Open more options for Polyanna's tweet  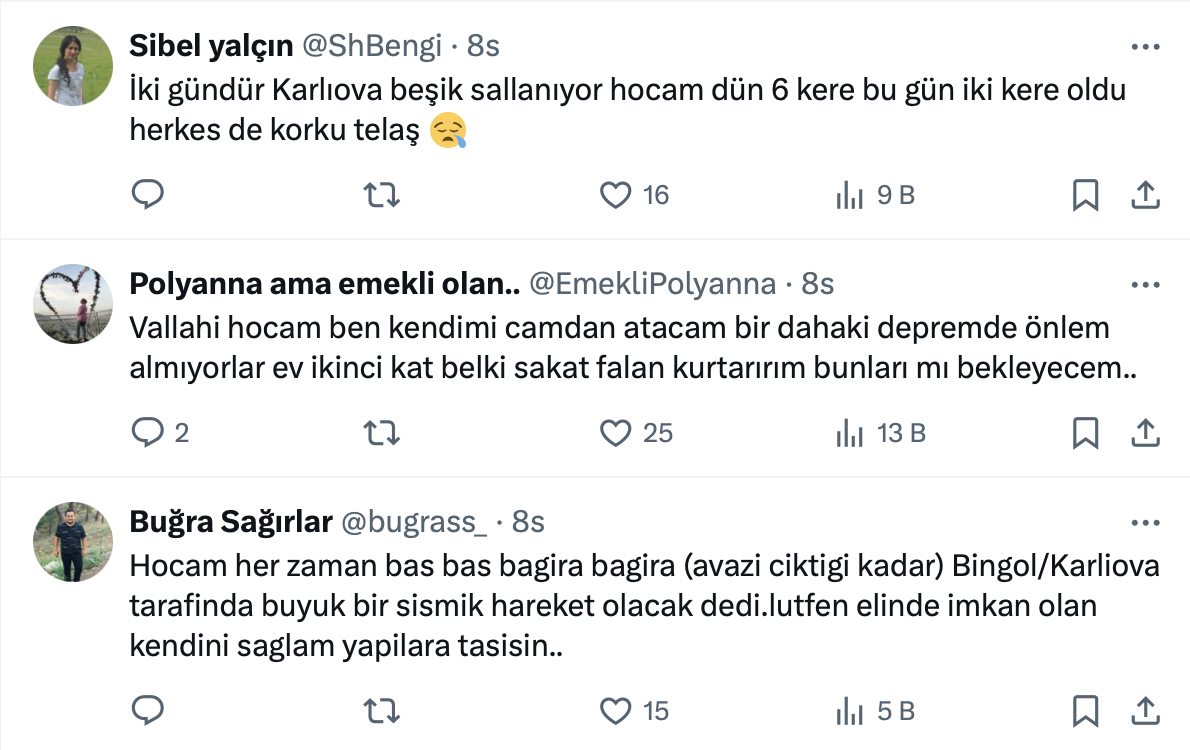point(1144,285)
